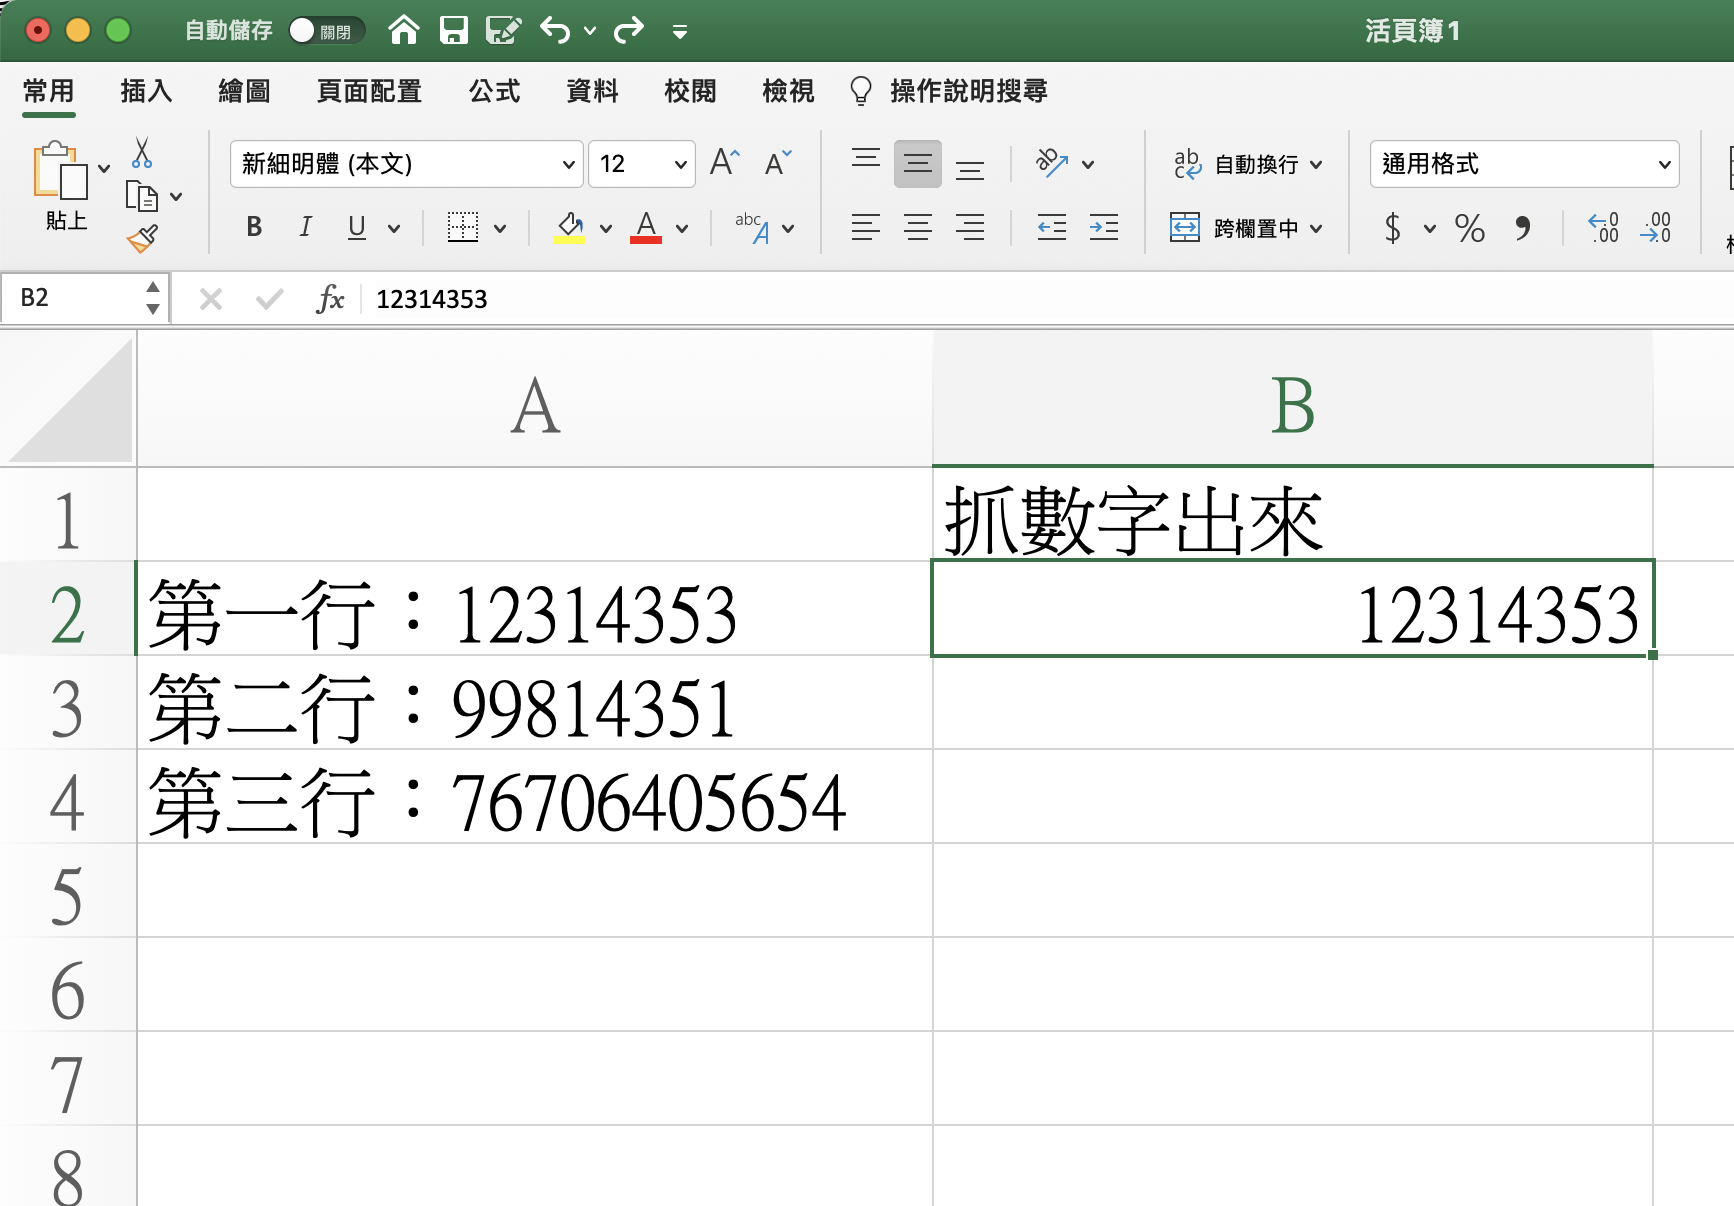The width and height of the screenshot is (1734, 1206).
Task: Switch to the 常用 tab
Action: 48,91
